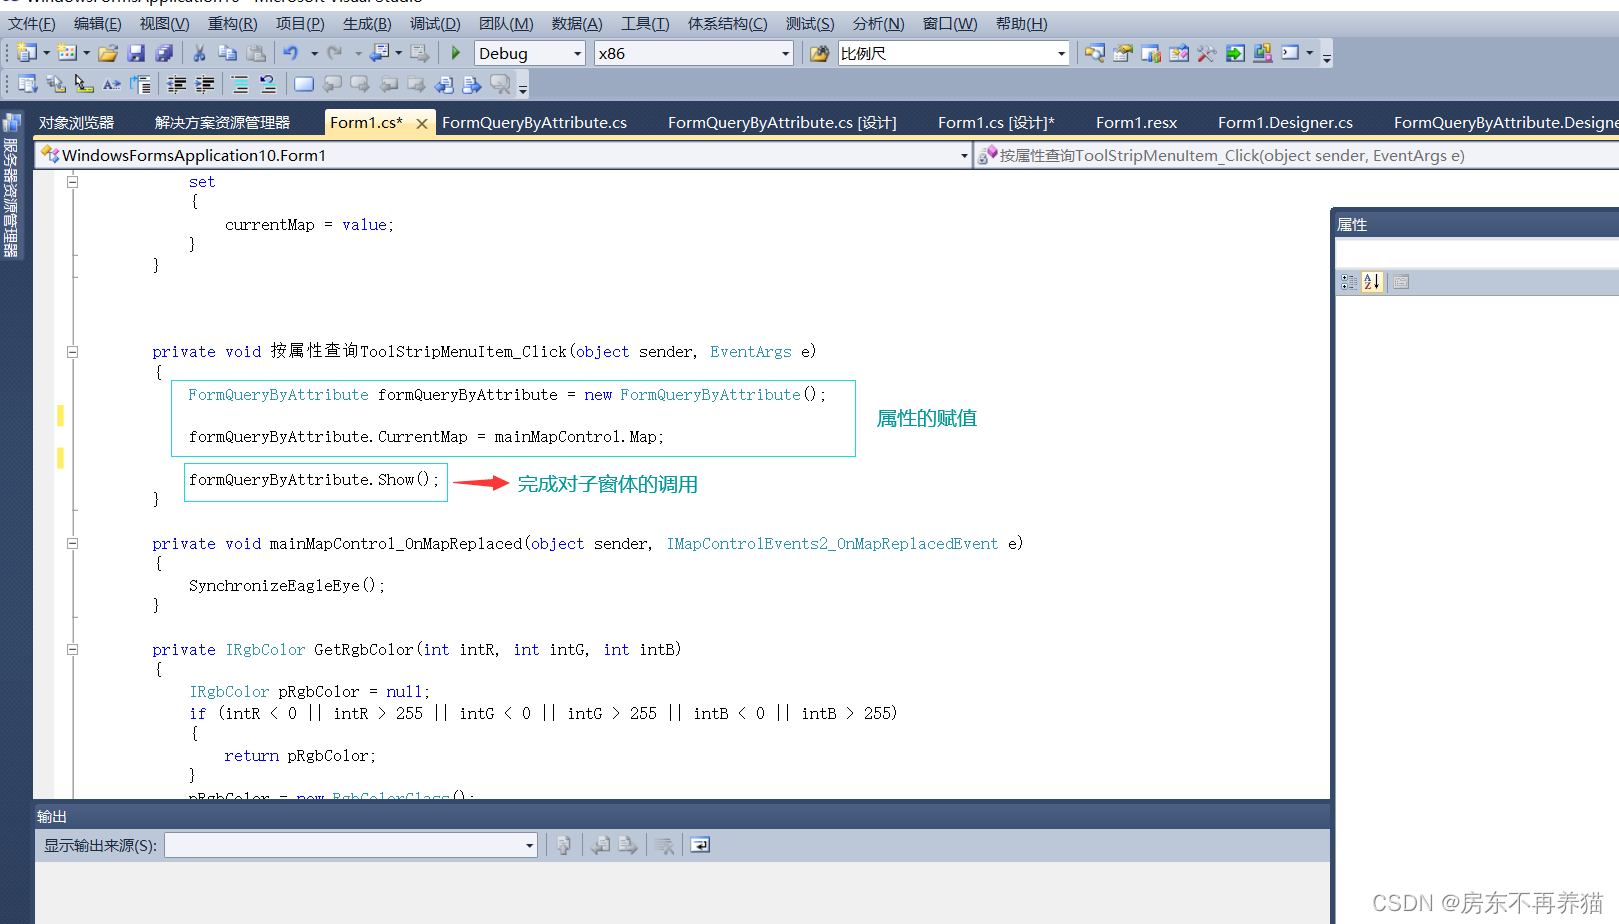Viewport: 1619px width, 924px height.
Task: Open the Debug configuration dropdown
Action: (x=577, y=54)
